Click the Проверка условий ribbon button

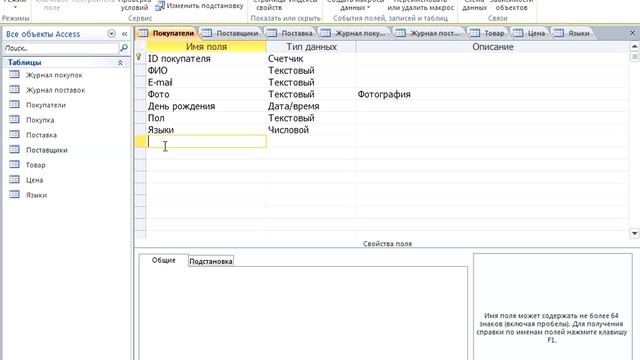tap(134, 6)
